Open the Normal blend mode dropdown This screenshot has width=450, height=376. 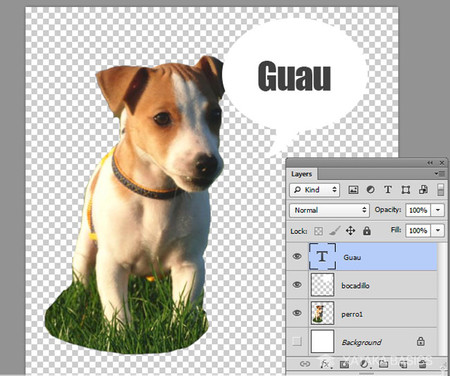coord(329,210)
